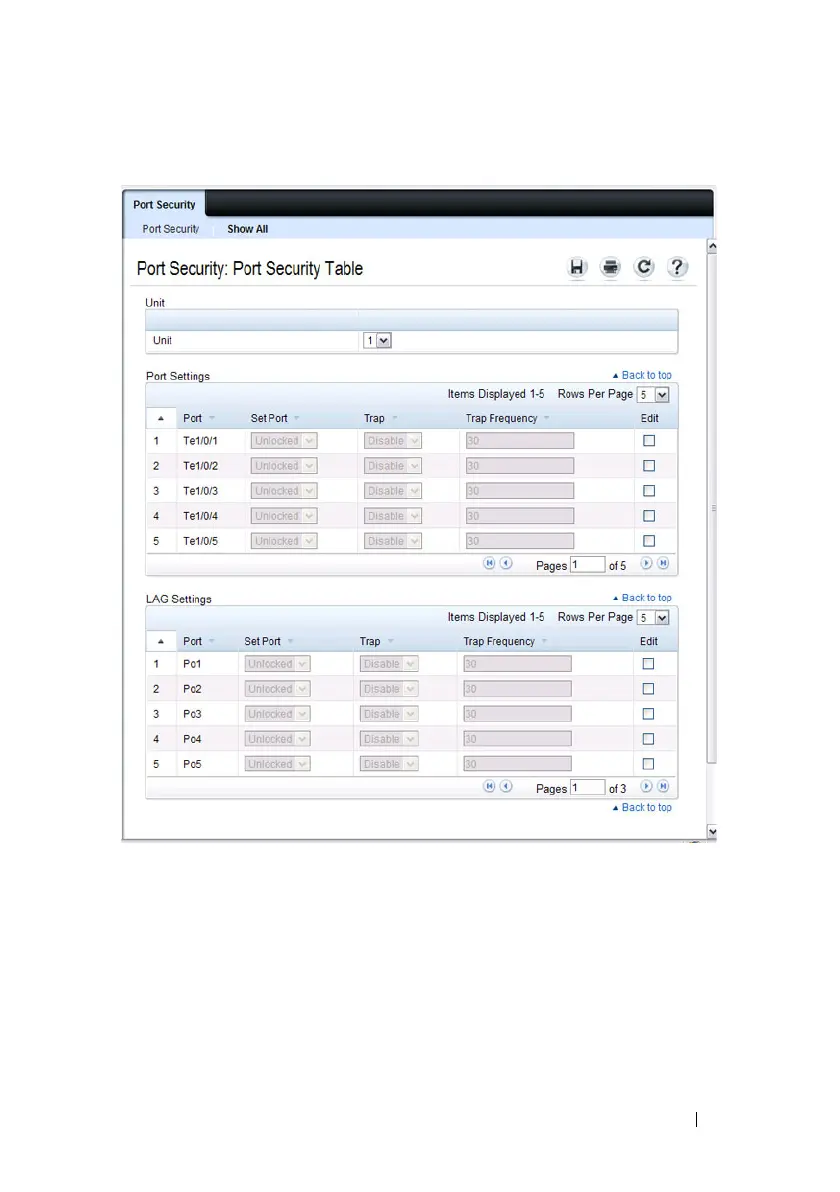Click the Save (floppy disk) icon
Image resolution: width=840 pixels, height=1192 pixels.
(577, 267)
